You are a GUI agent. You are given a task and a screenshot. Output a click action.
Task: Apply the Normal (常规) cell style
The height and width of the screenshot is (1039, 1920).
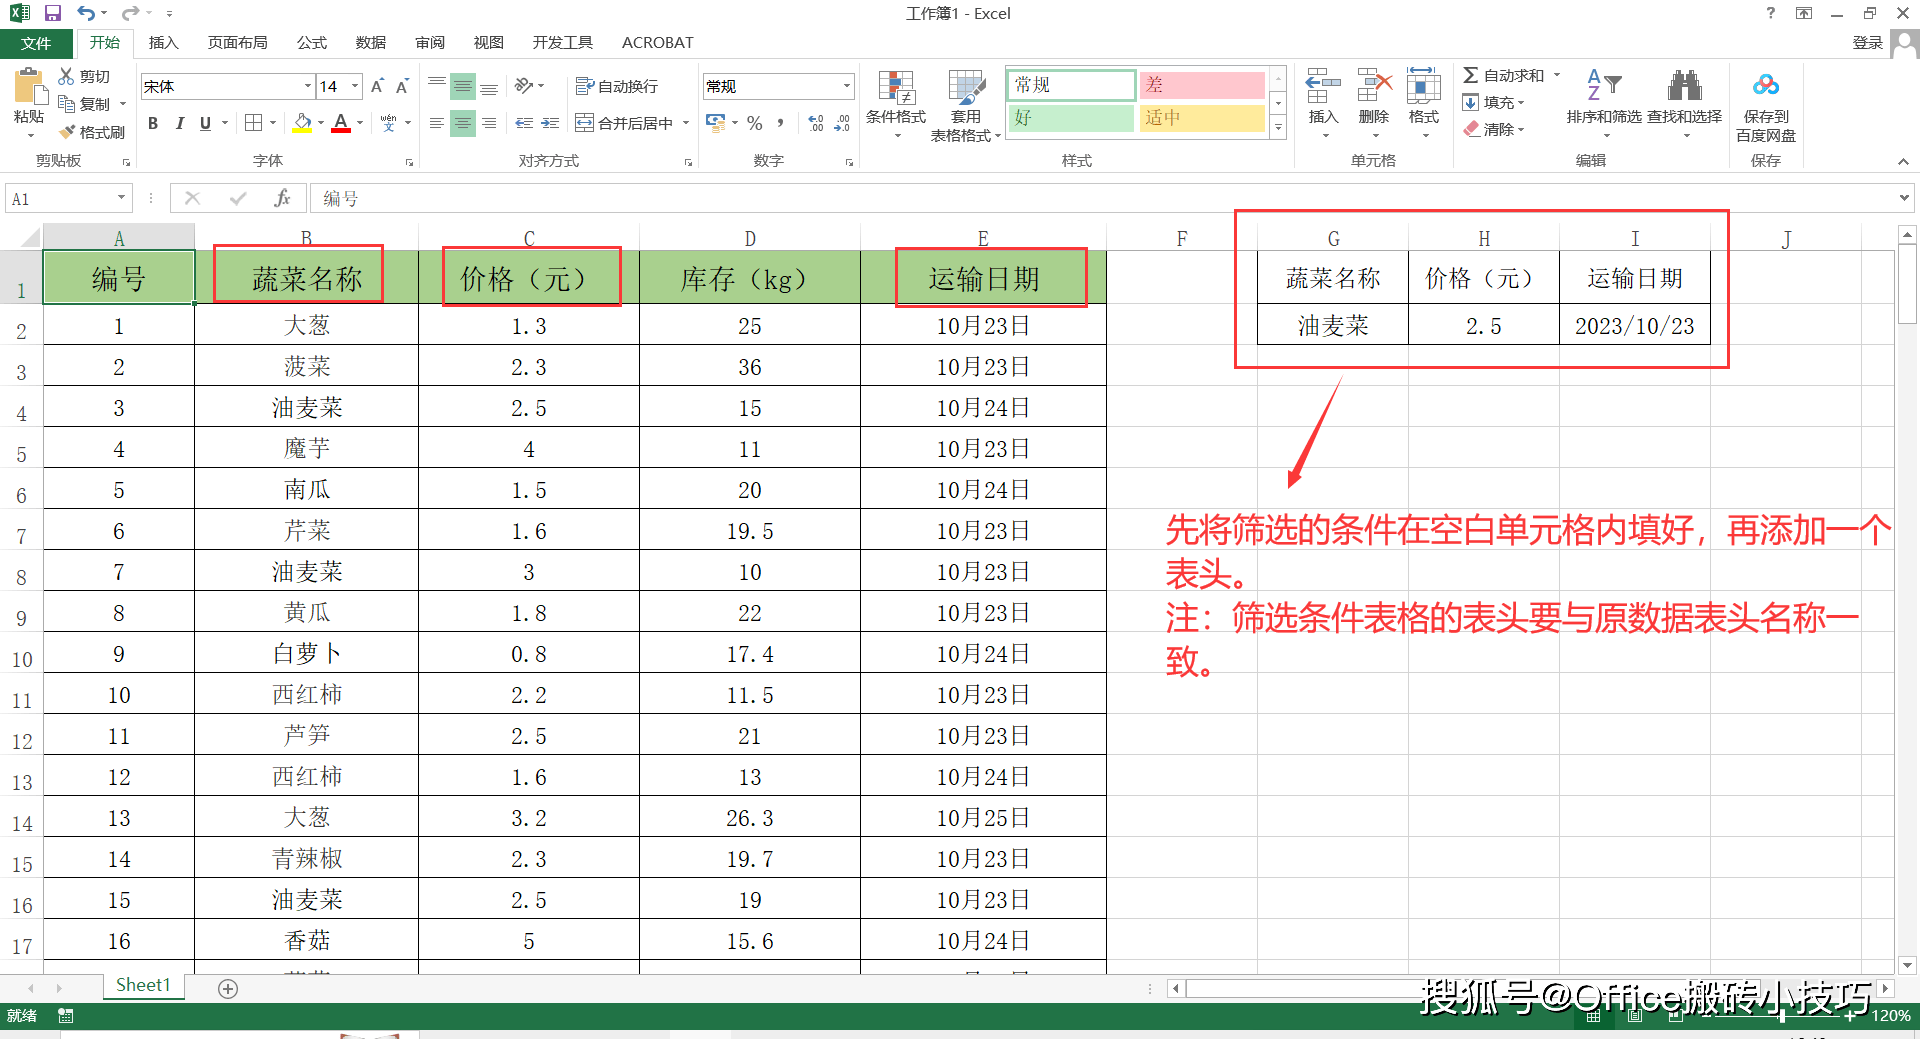[x=1071, y=85]
